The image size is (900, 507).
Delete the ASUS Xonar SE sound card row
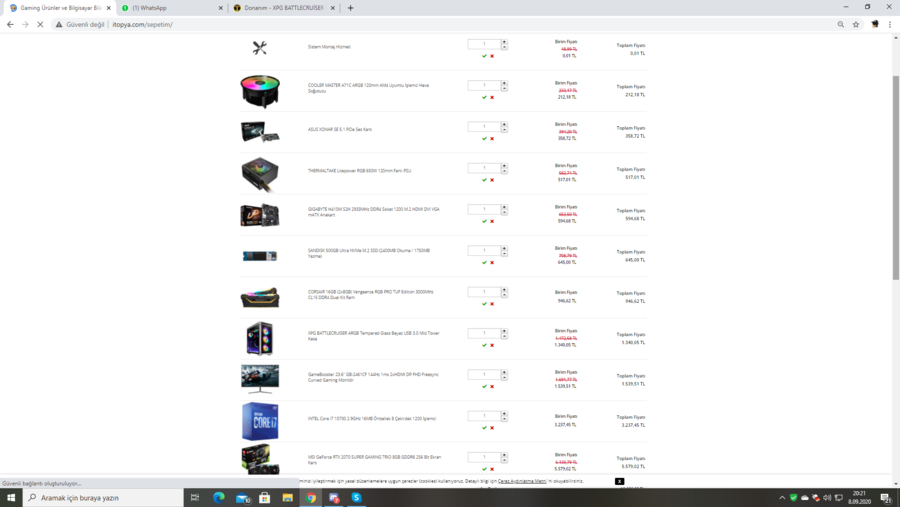492,139
